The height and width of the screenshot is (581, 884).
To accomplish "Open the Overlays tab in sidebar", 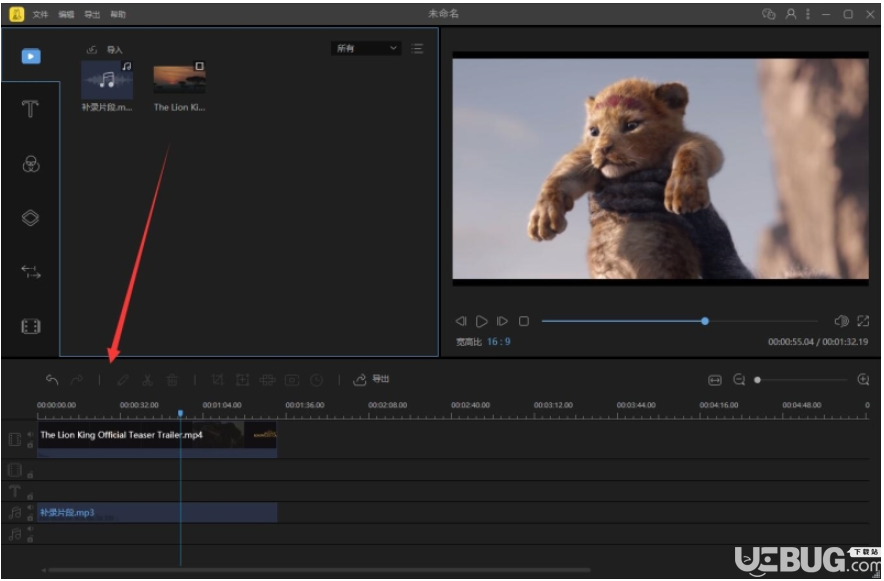I will [30, 218].
